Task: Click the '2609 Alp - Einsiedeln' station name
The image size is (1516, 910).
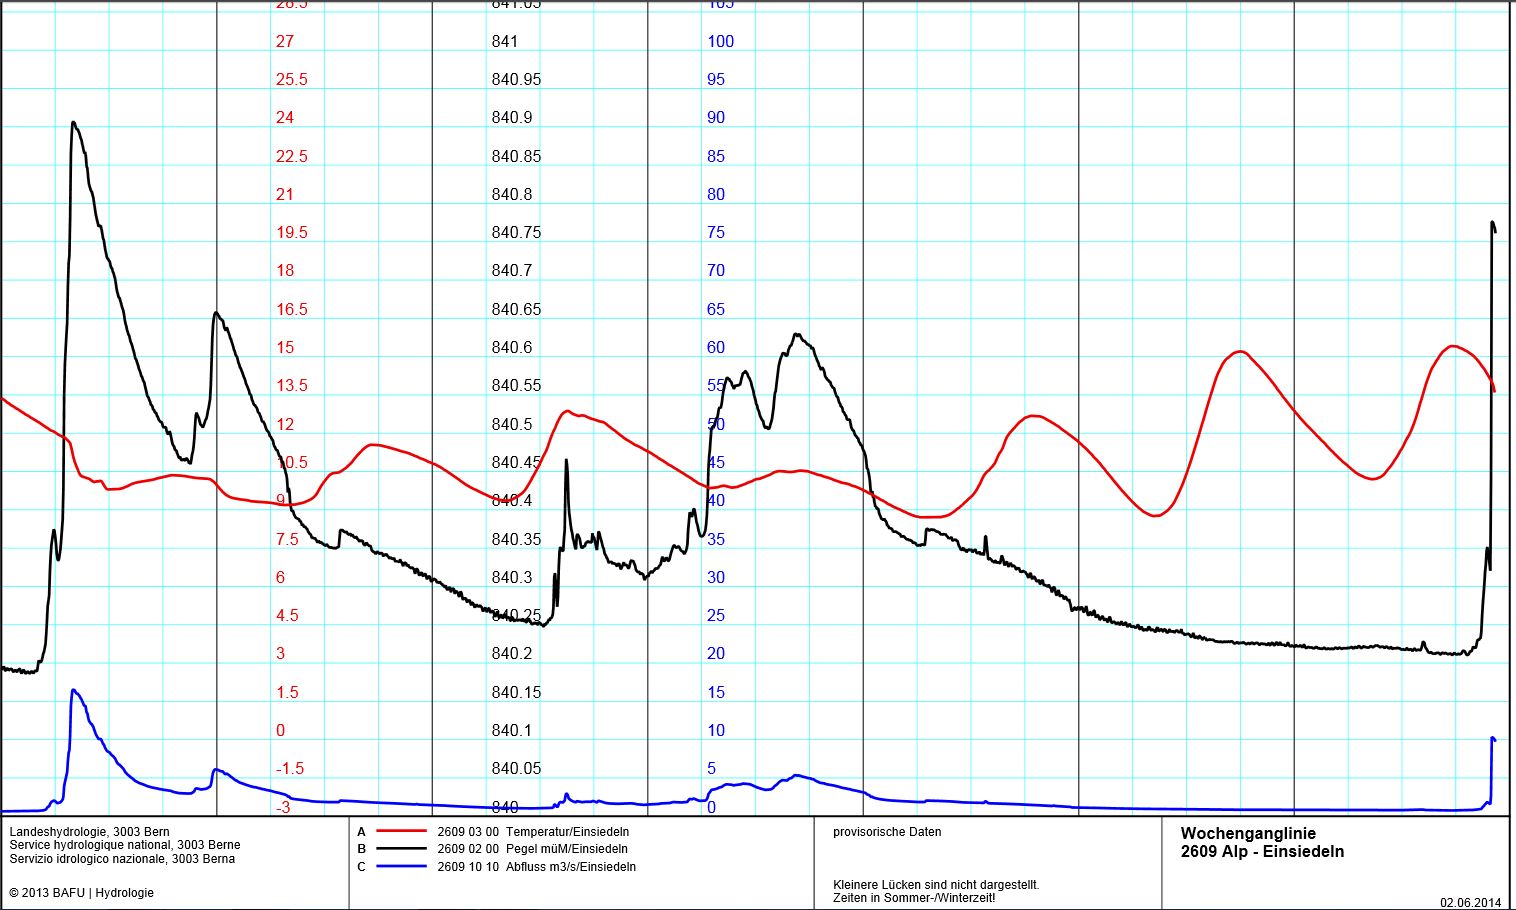Action: point(1262,852)
